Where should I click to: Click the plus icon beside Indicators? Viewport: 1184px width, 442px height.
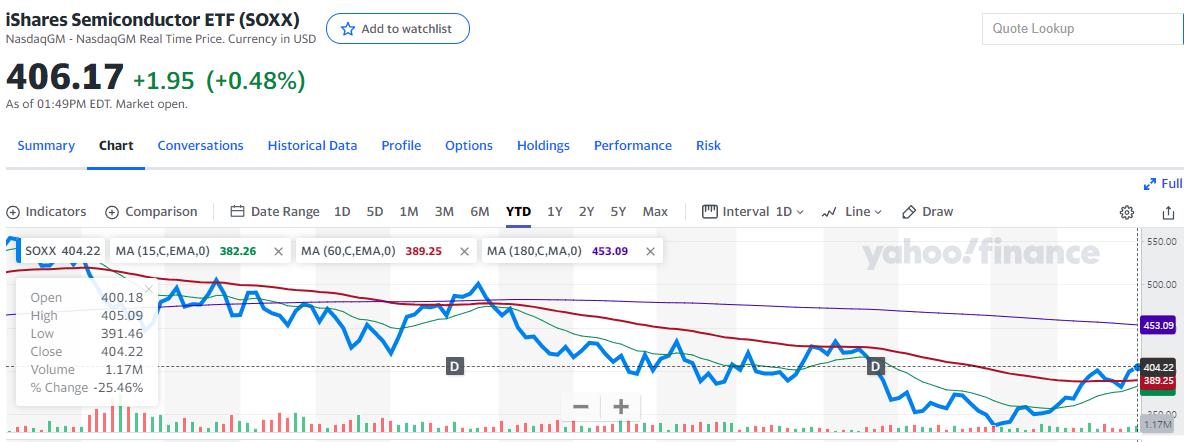pyautogui.click(x=13, y=212)
